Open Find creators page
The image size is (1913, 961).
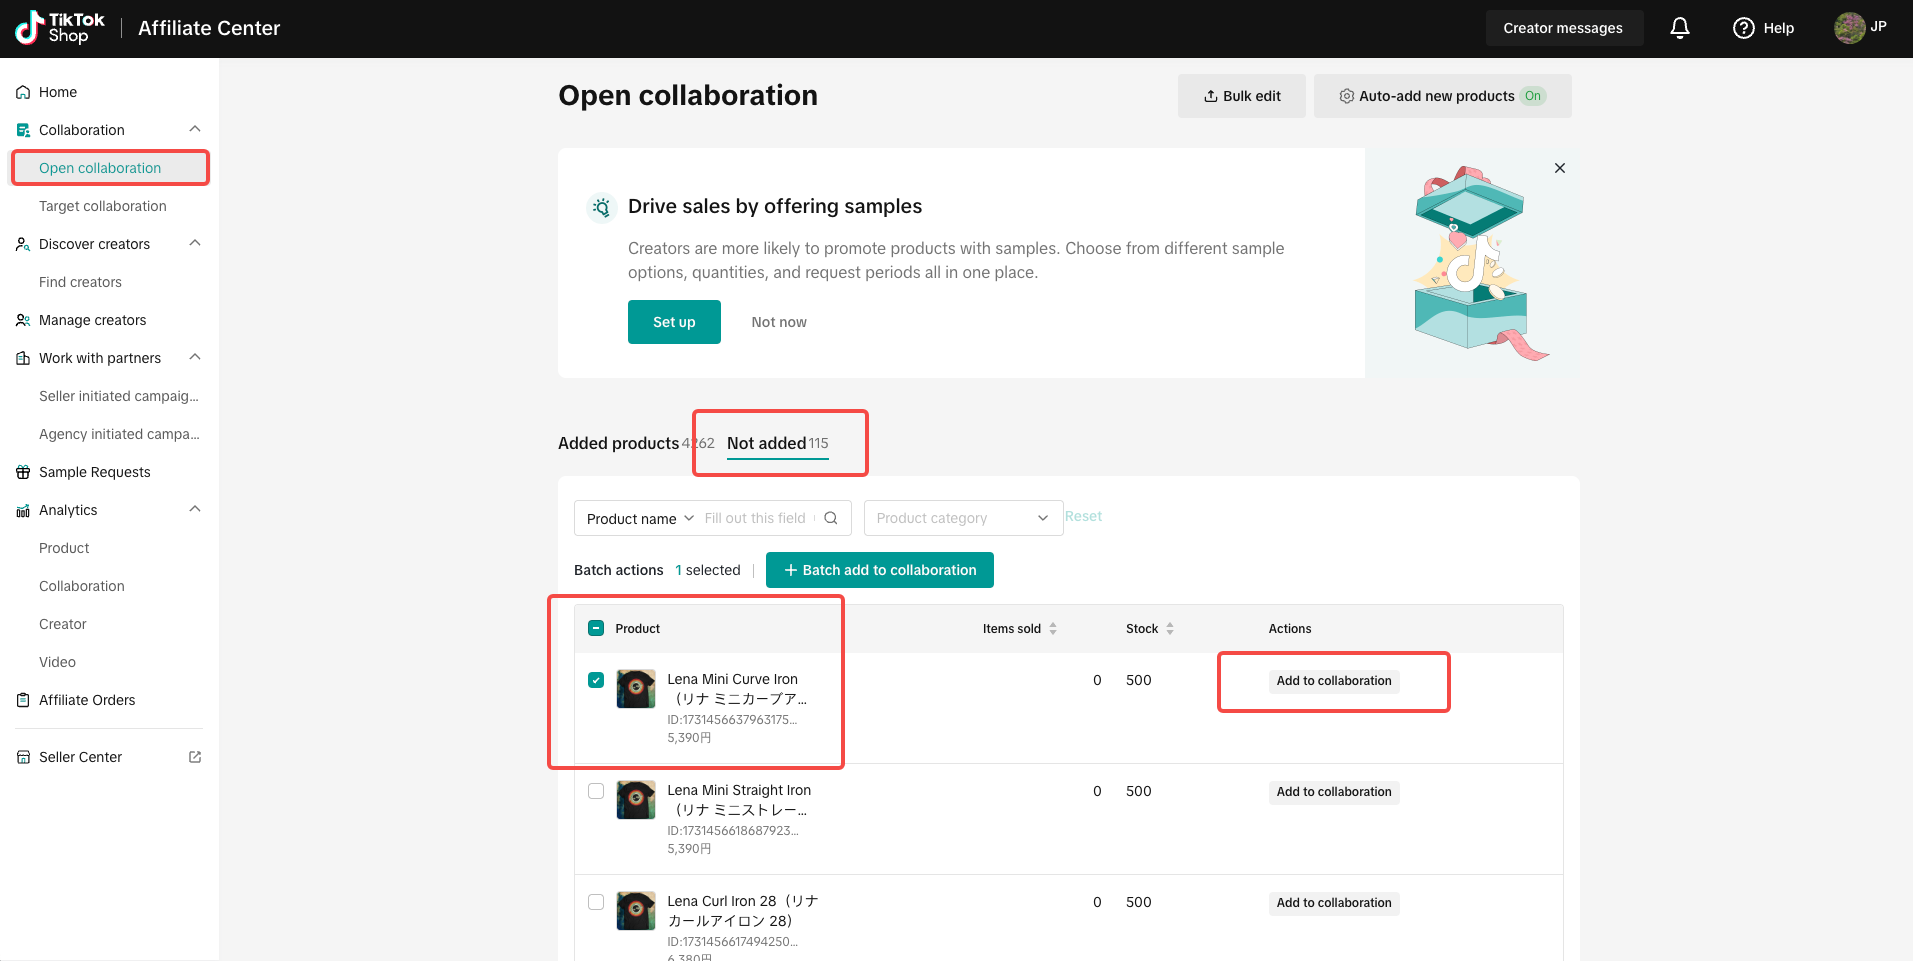(x=80, y=282)
